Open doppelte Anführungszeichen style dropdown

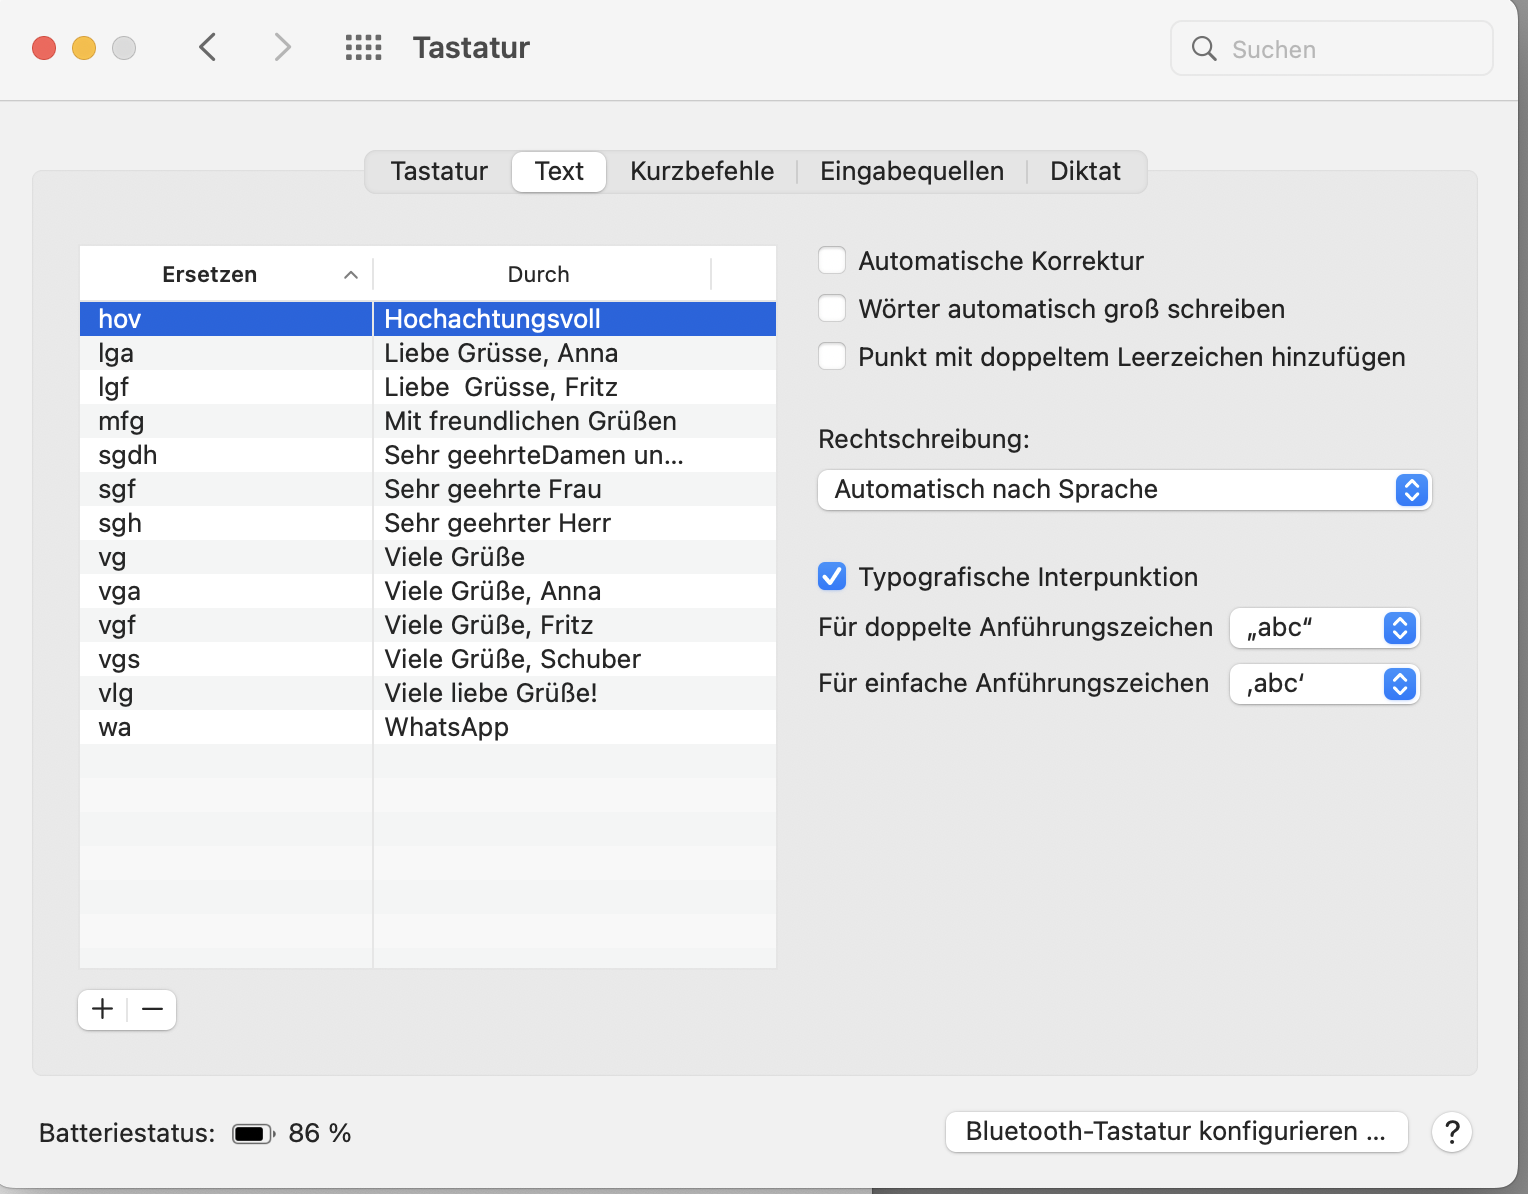(1324, 628)
